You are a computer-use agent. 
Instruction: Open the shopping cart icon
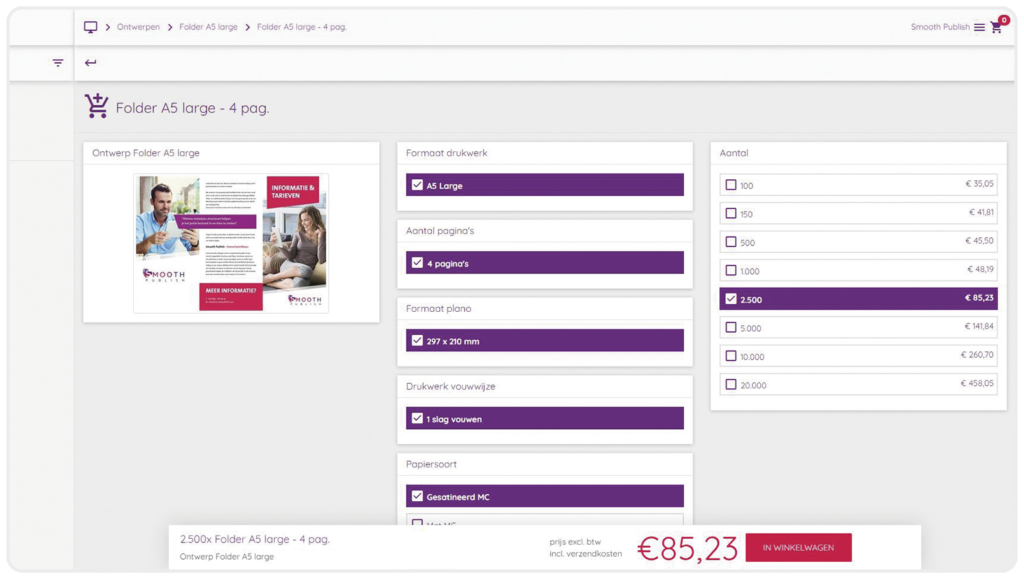[x=996, y=27]
